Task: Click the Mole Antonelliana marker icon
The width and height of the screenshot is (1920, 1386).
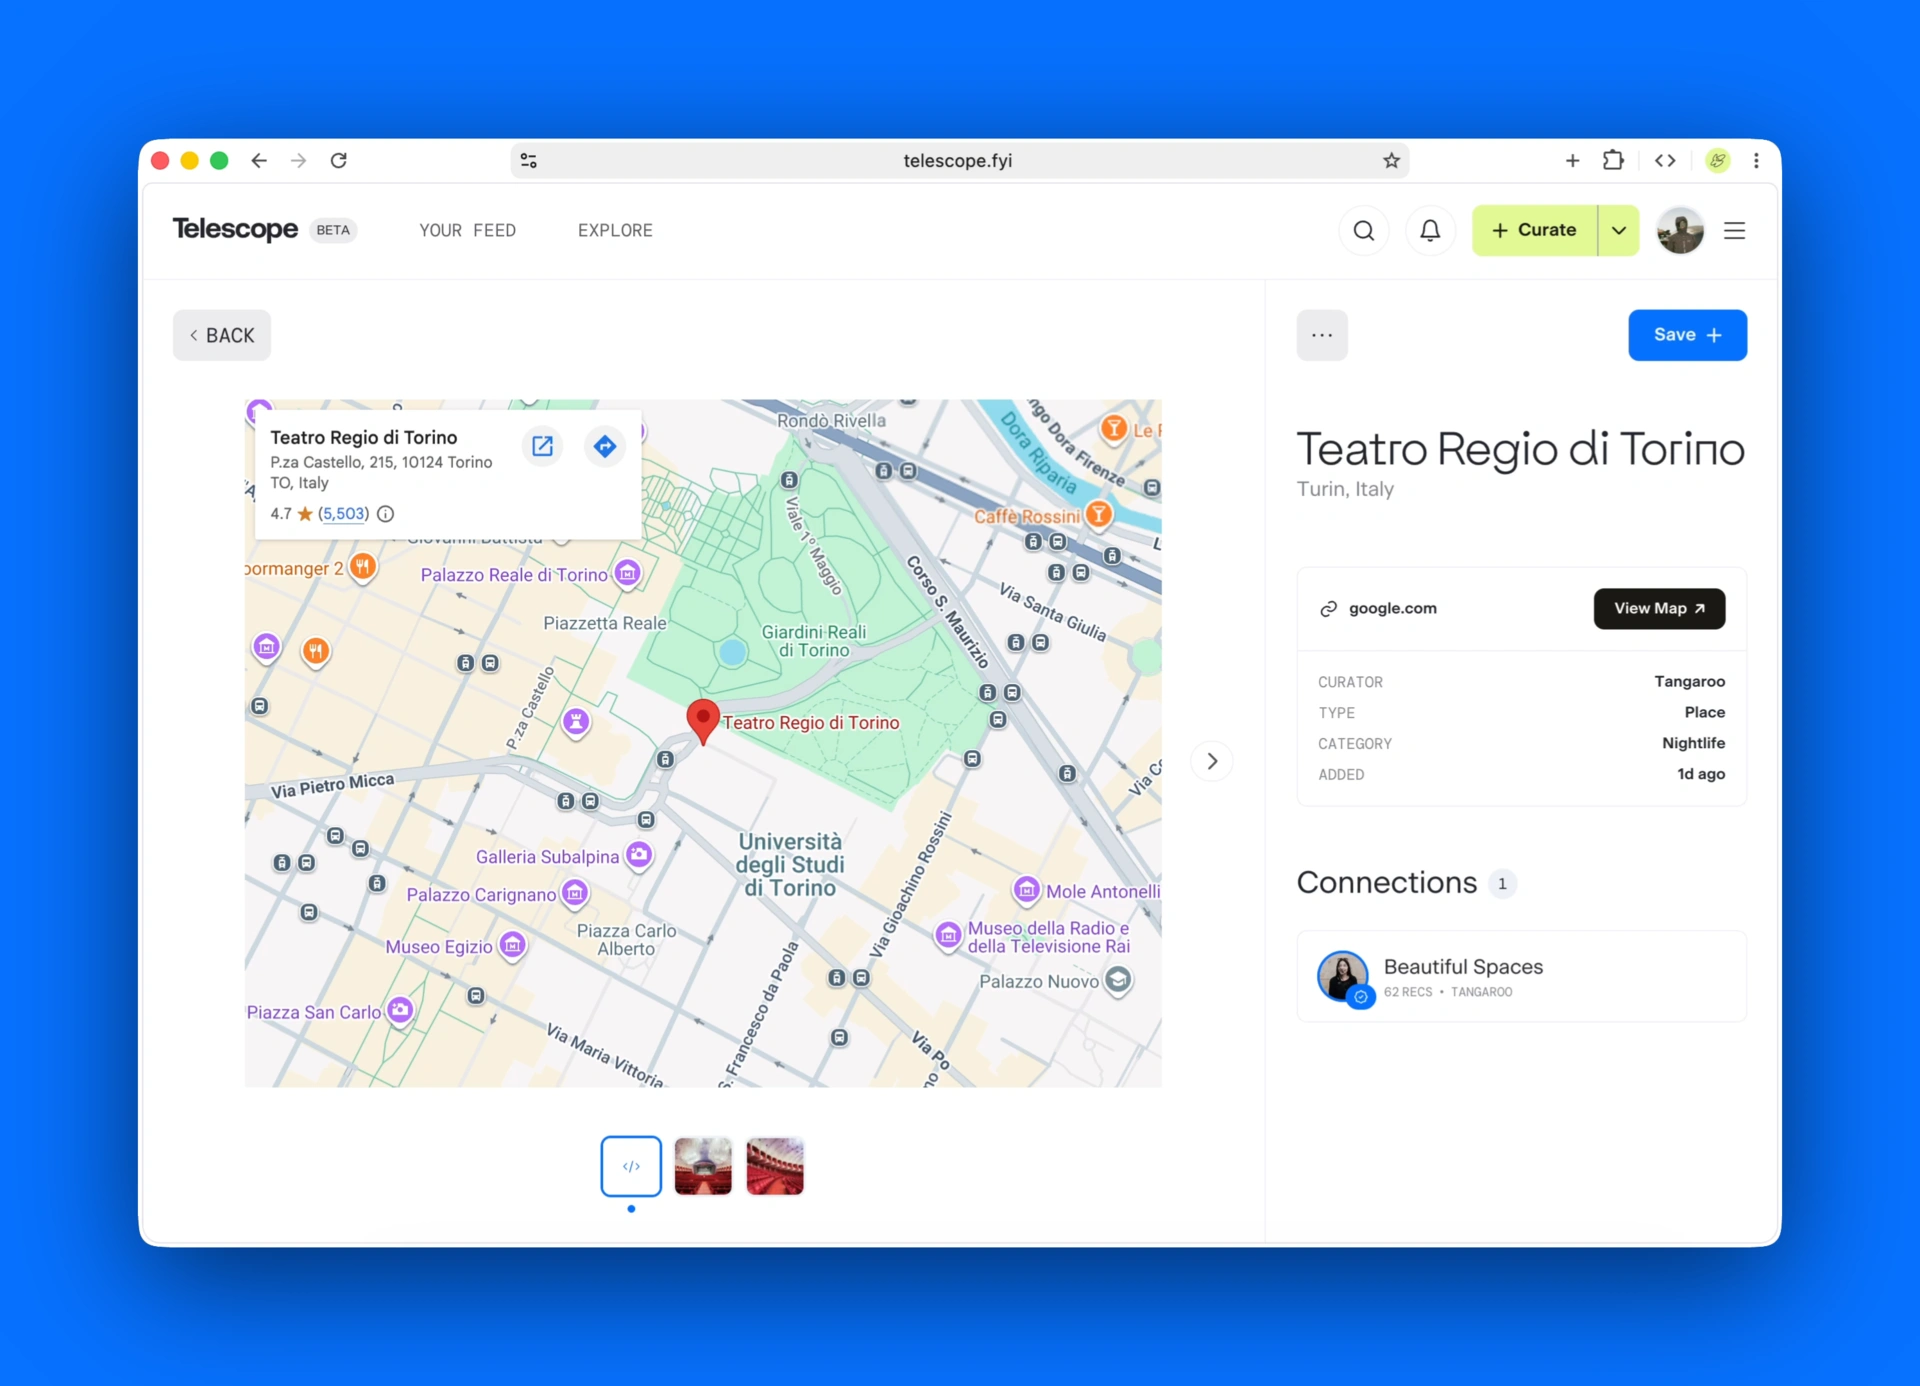Action: click(1027, 890)
